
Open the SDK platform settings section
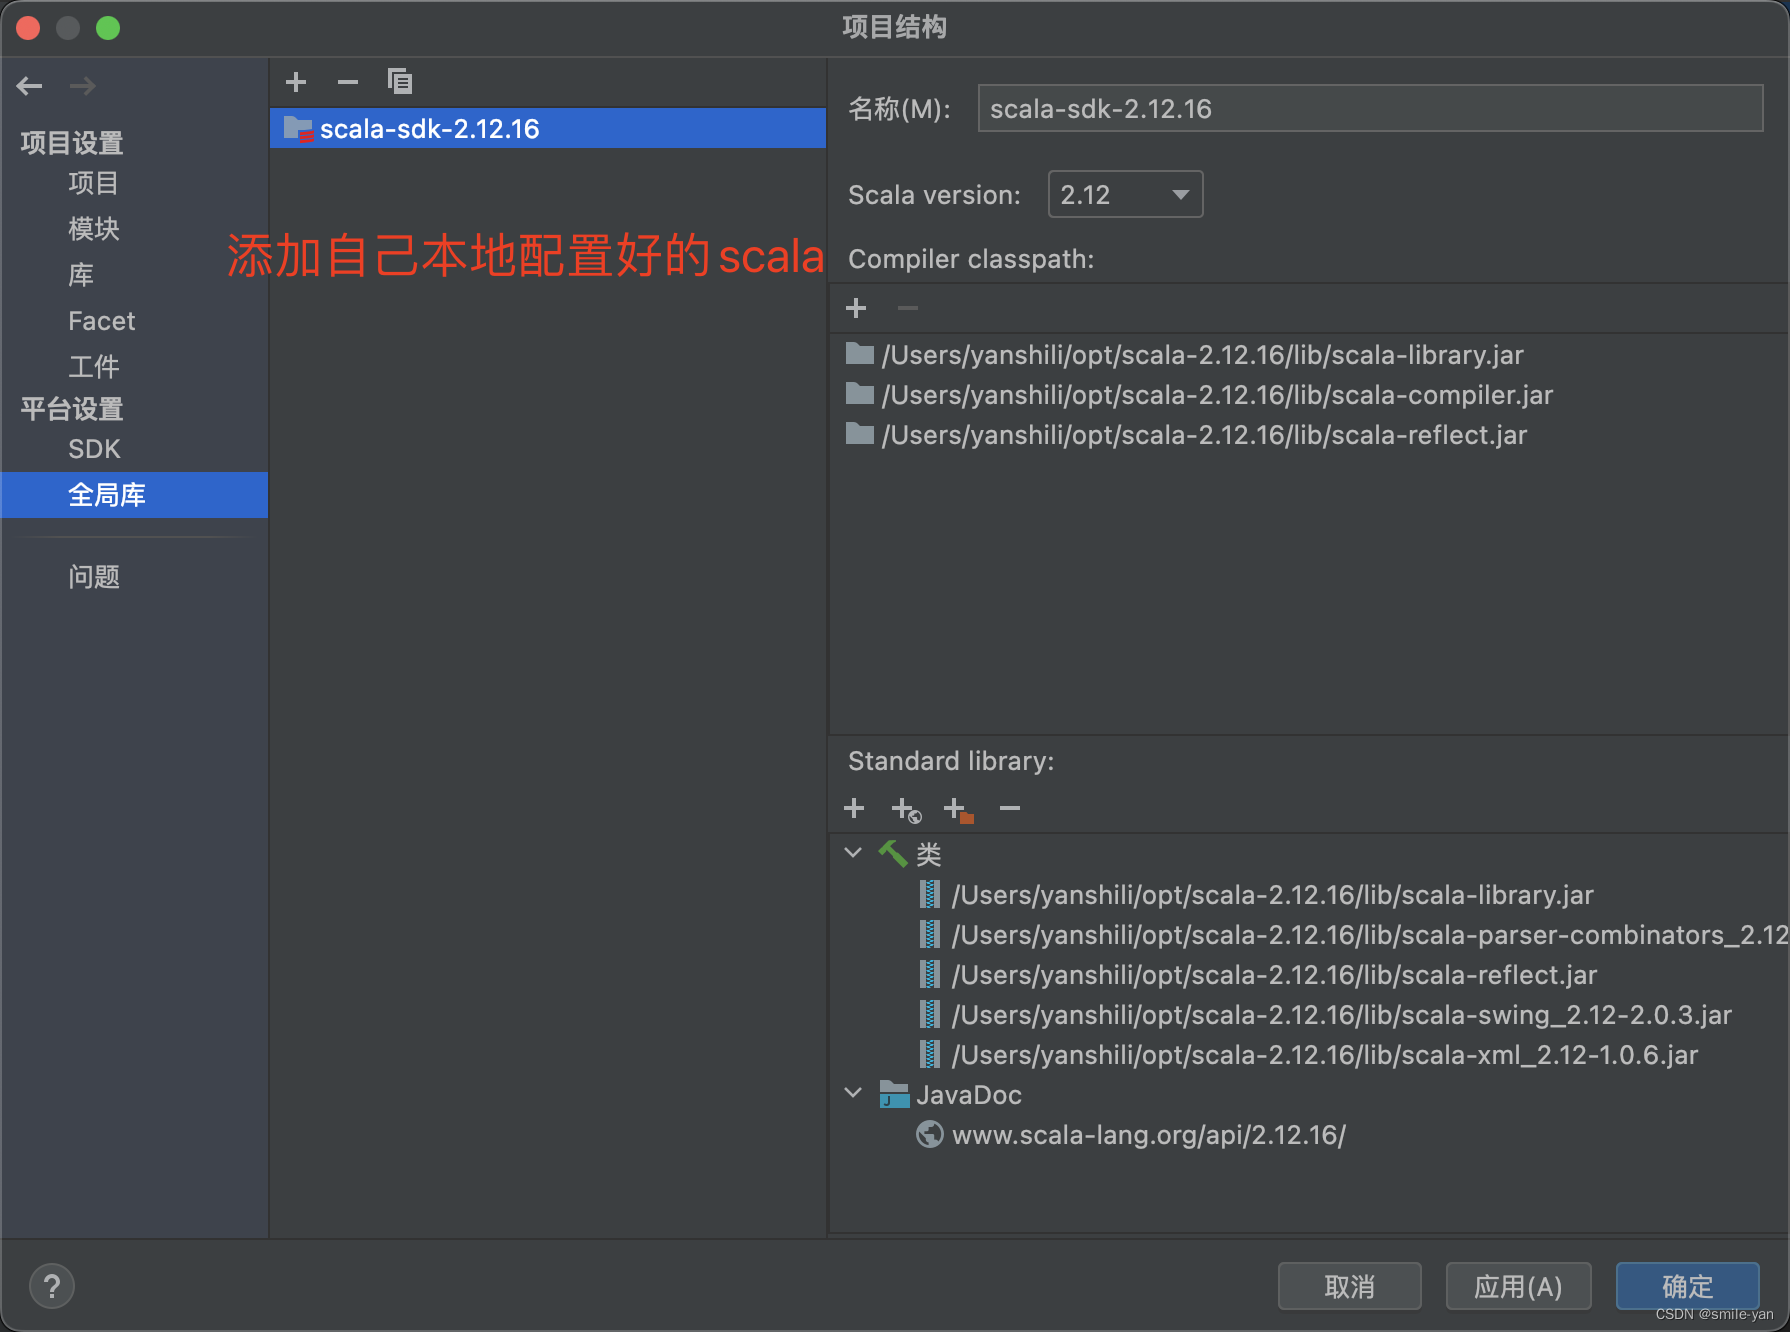[x=94, y=449]
